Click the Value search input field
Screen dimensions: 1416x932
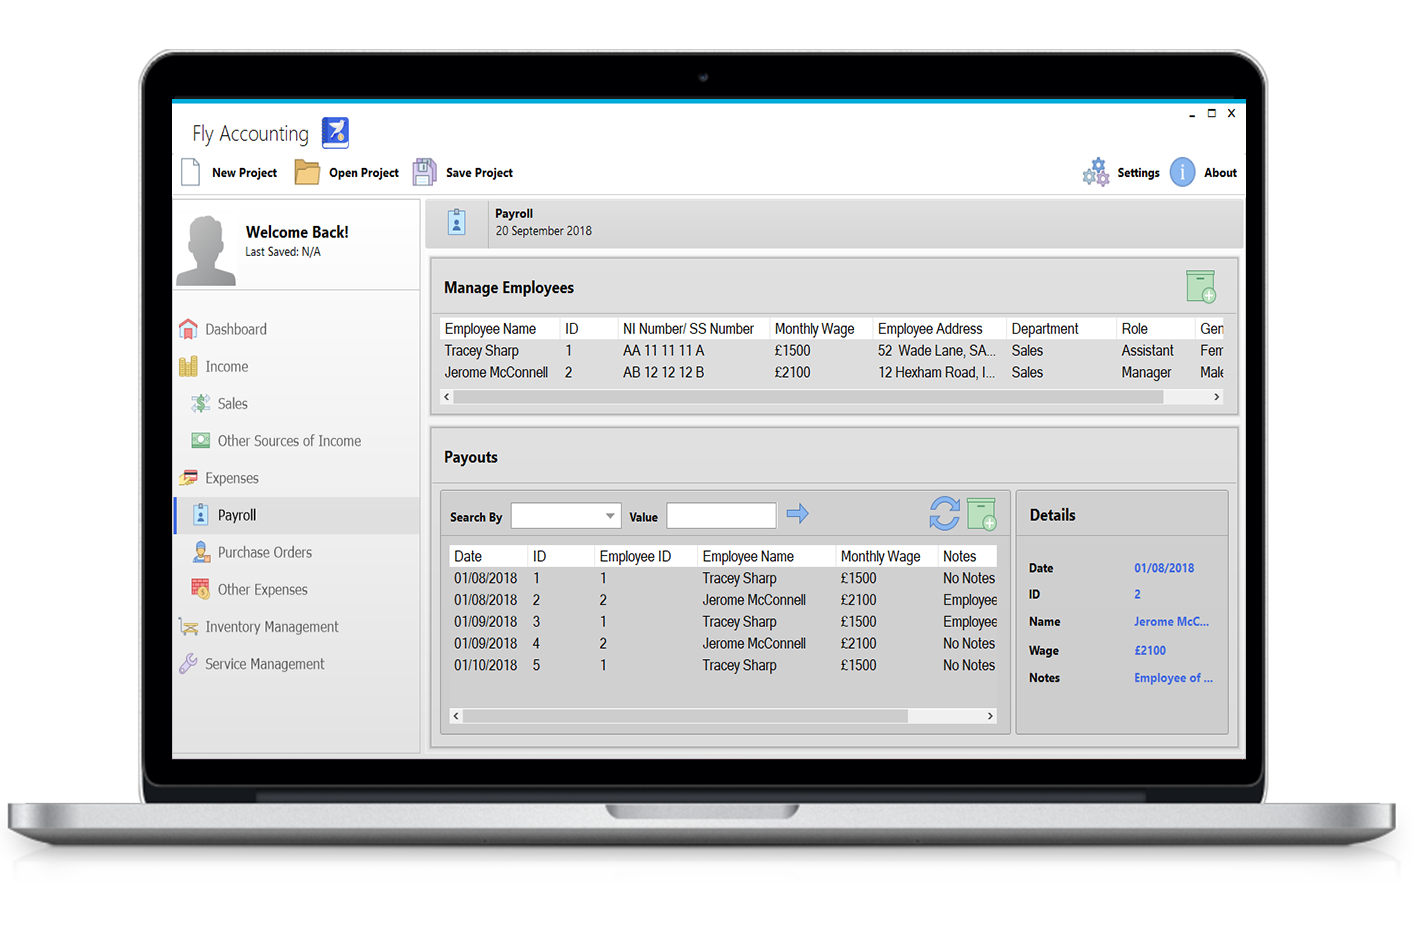tap(721, 516)
